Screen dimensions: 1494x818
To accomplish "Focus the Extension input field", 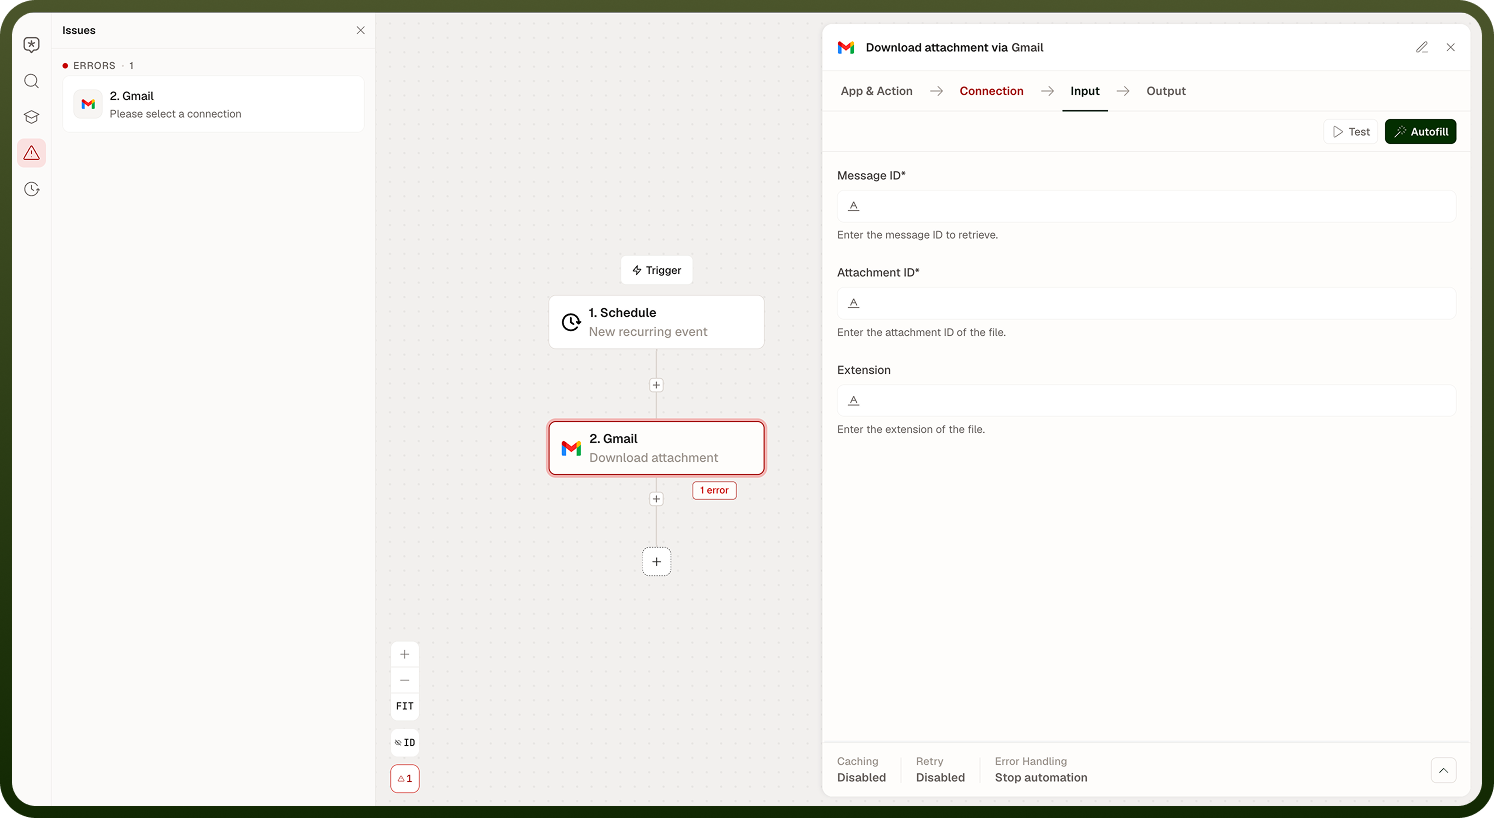I will click(1146, 400).
